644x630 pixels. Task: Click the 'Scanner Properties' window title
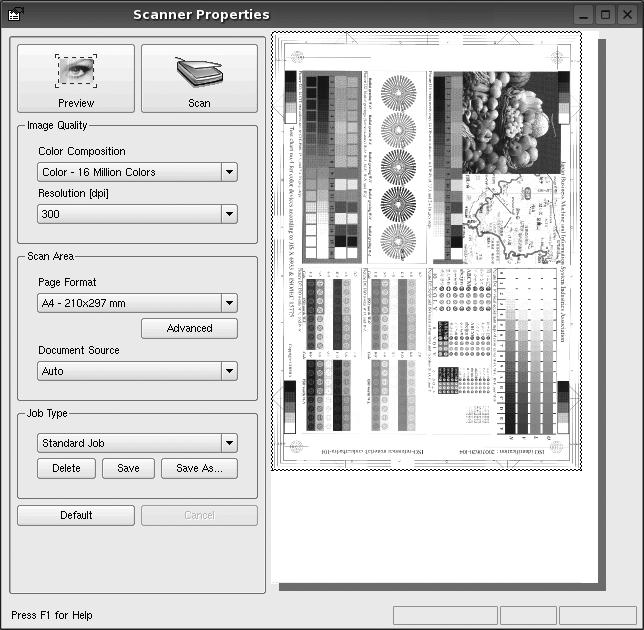[x=201, y=15]
